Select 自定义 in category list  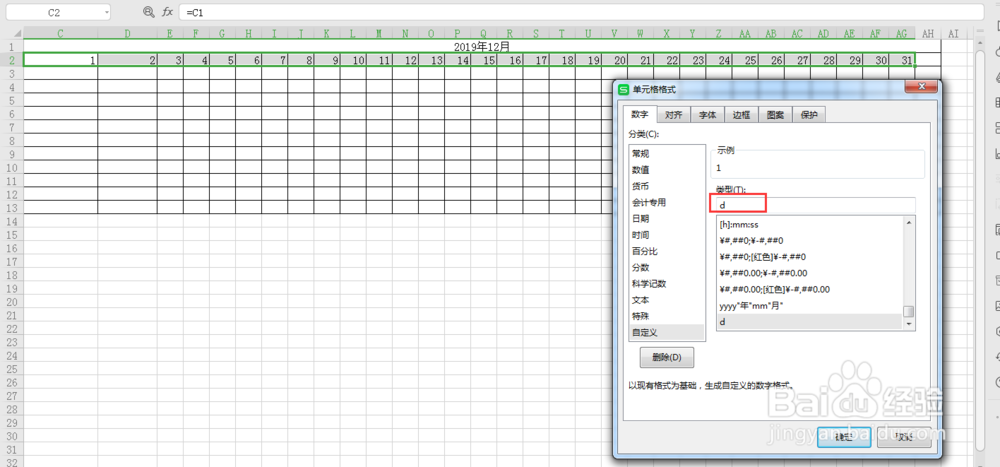tap(666, 332)
